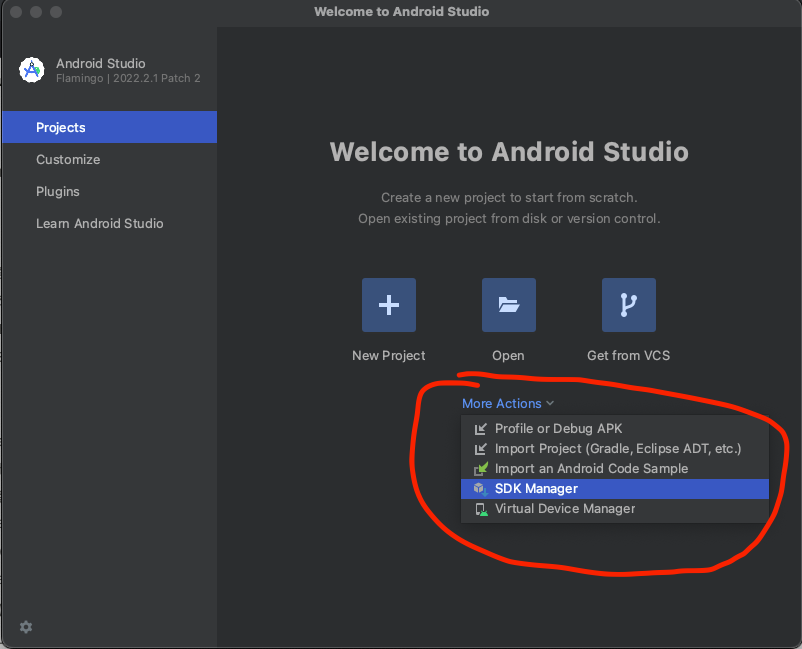
Task: Click the Android Studio name in sidebar
Action: [101, 63]
